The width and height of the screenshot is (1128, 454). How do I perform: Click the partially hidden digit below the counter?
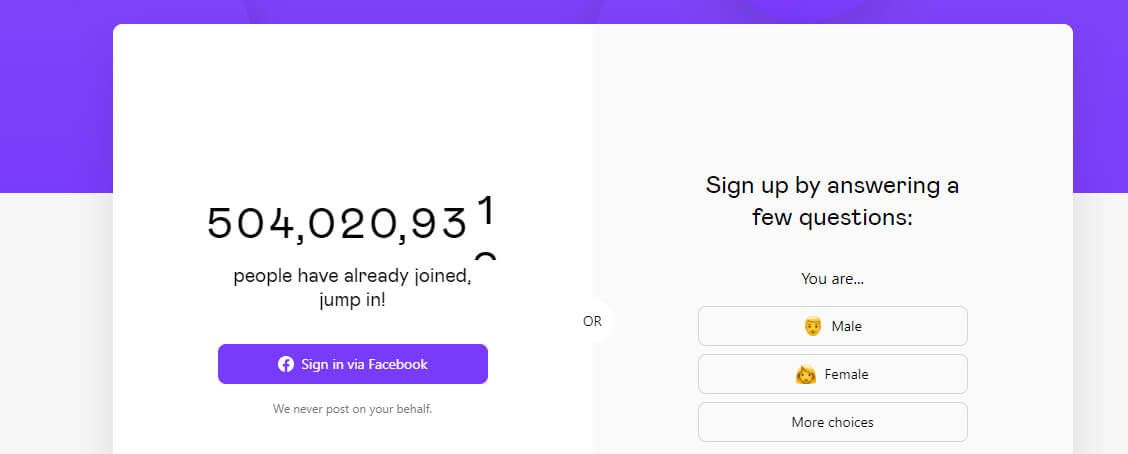click(x=487, y=254)
